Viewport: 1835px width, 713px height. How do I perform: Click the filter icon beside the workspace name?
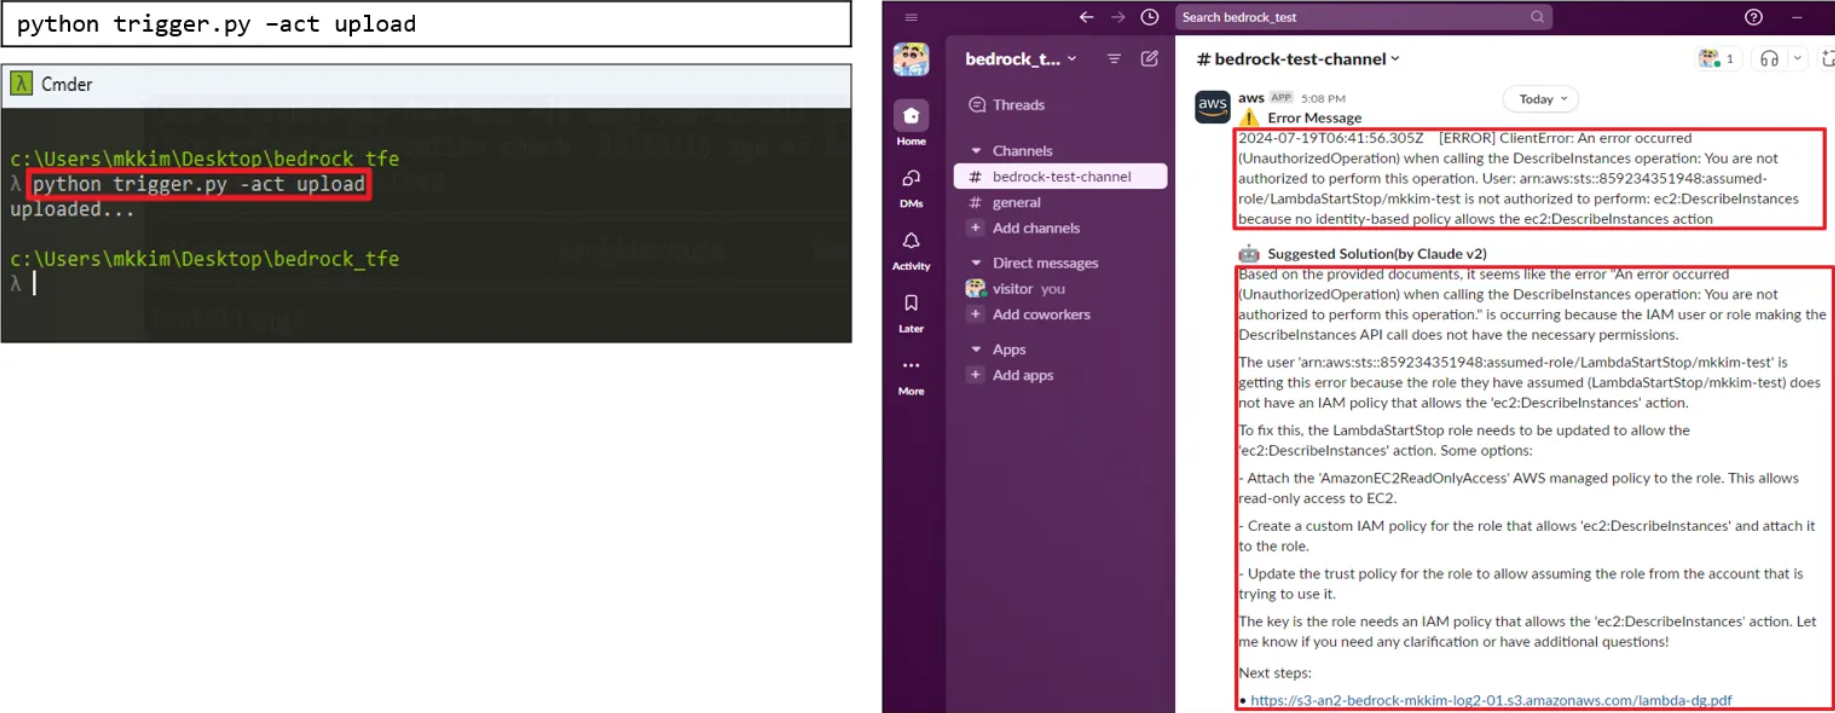[1114, 59]
